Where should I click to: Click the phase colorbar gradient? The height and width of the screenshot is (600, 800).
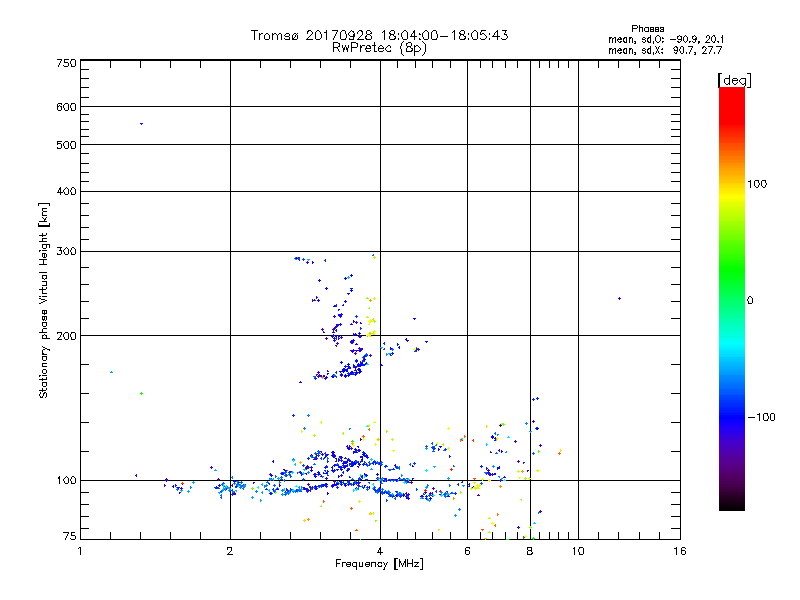click(x=732, y=299)
